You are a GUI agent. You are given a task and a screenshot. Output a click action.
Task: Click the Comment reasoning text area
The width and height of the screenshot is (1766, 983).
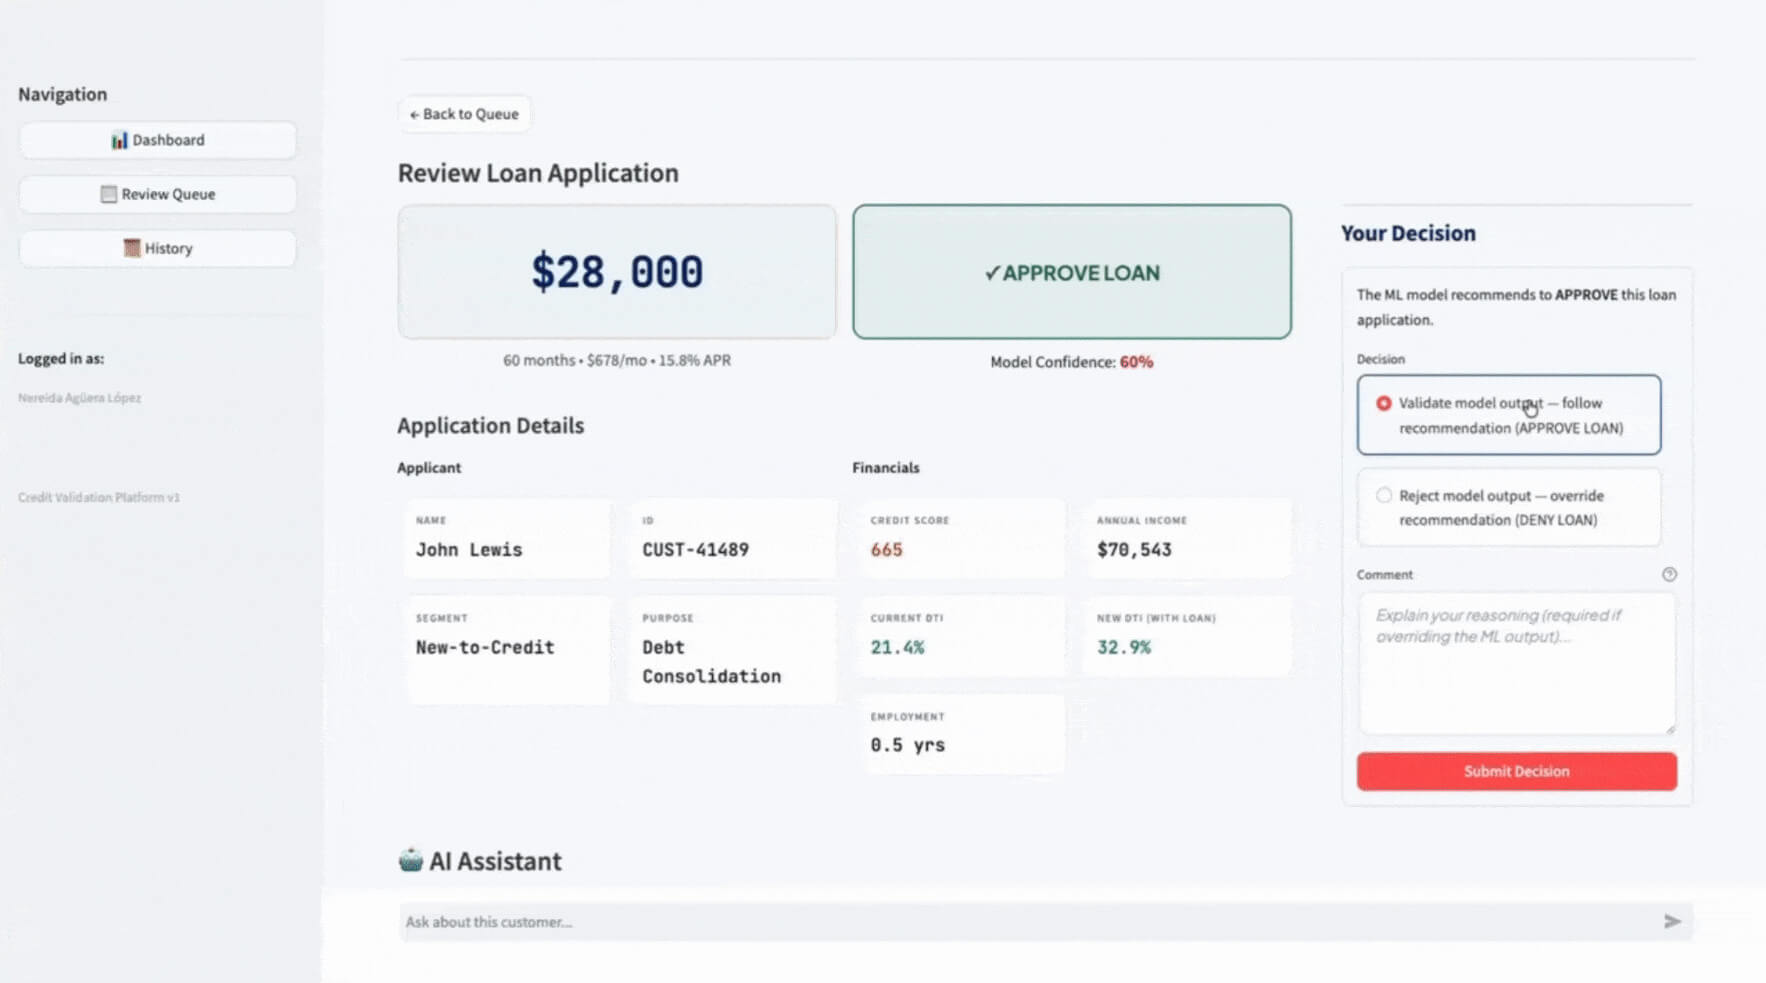pos(1516,663)
